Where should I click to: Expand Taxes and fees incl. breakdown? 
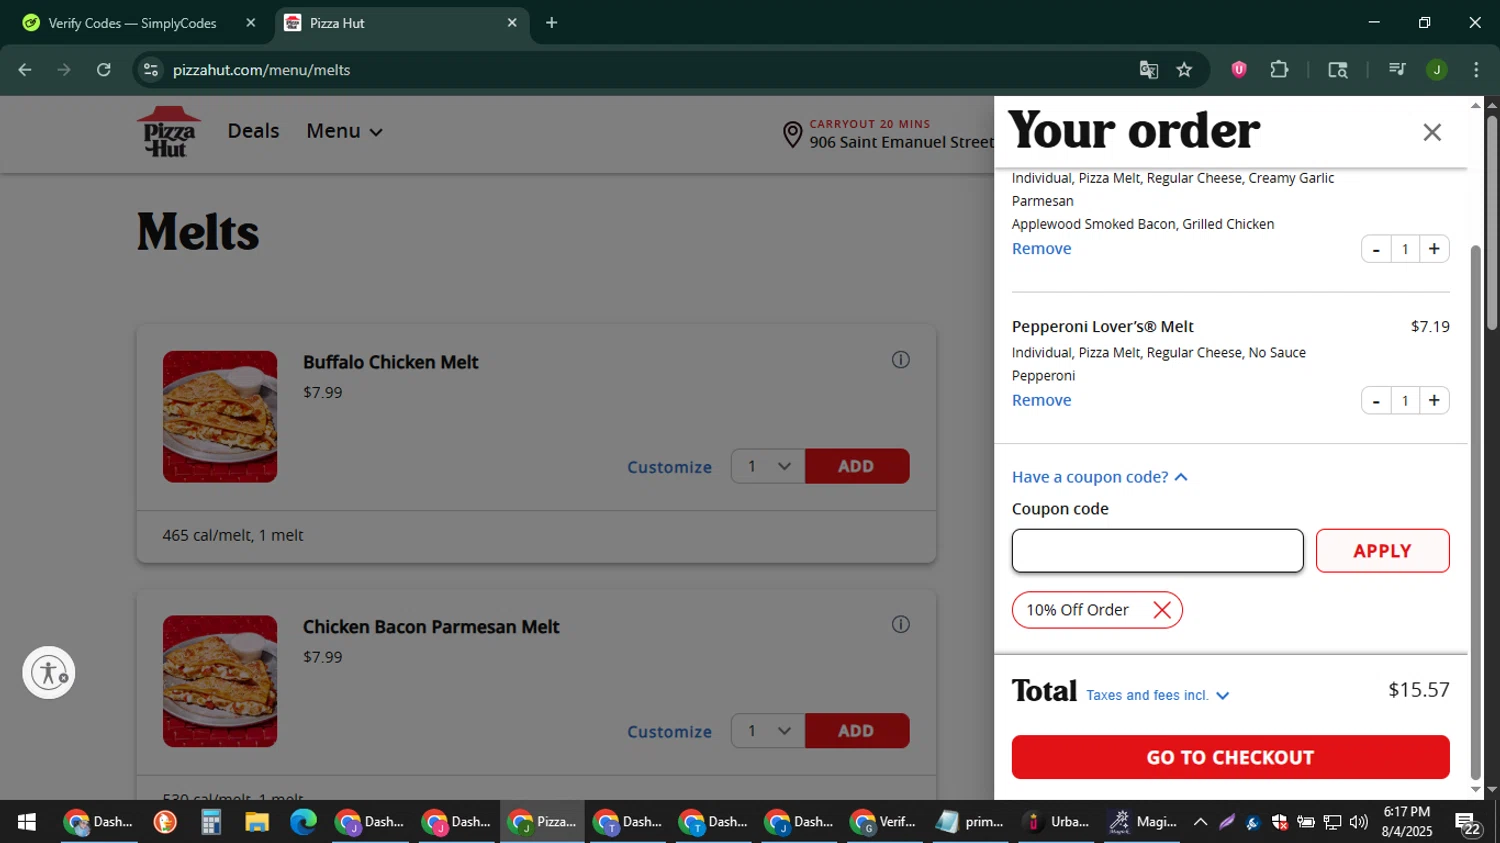(x=1157, y=695)
